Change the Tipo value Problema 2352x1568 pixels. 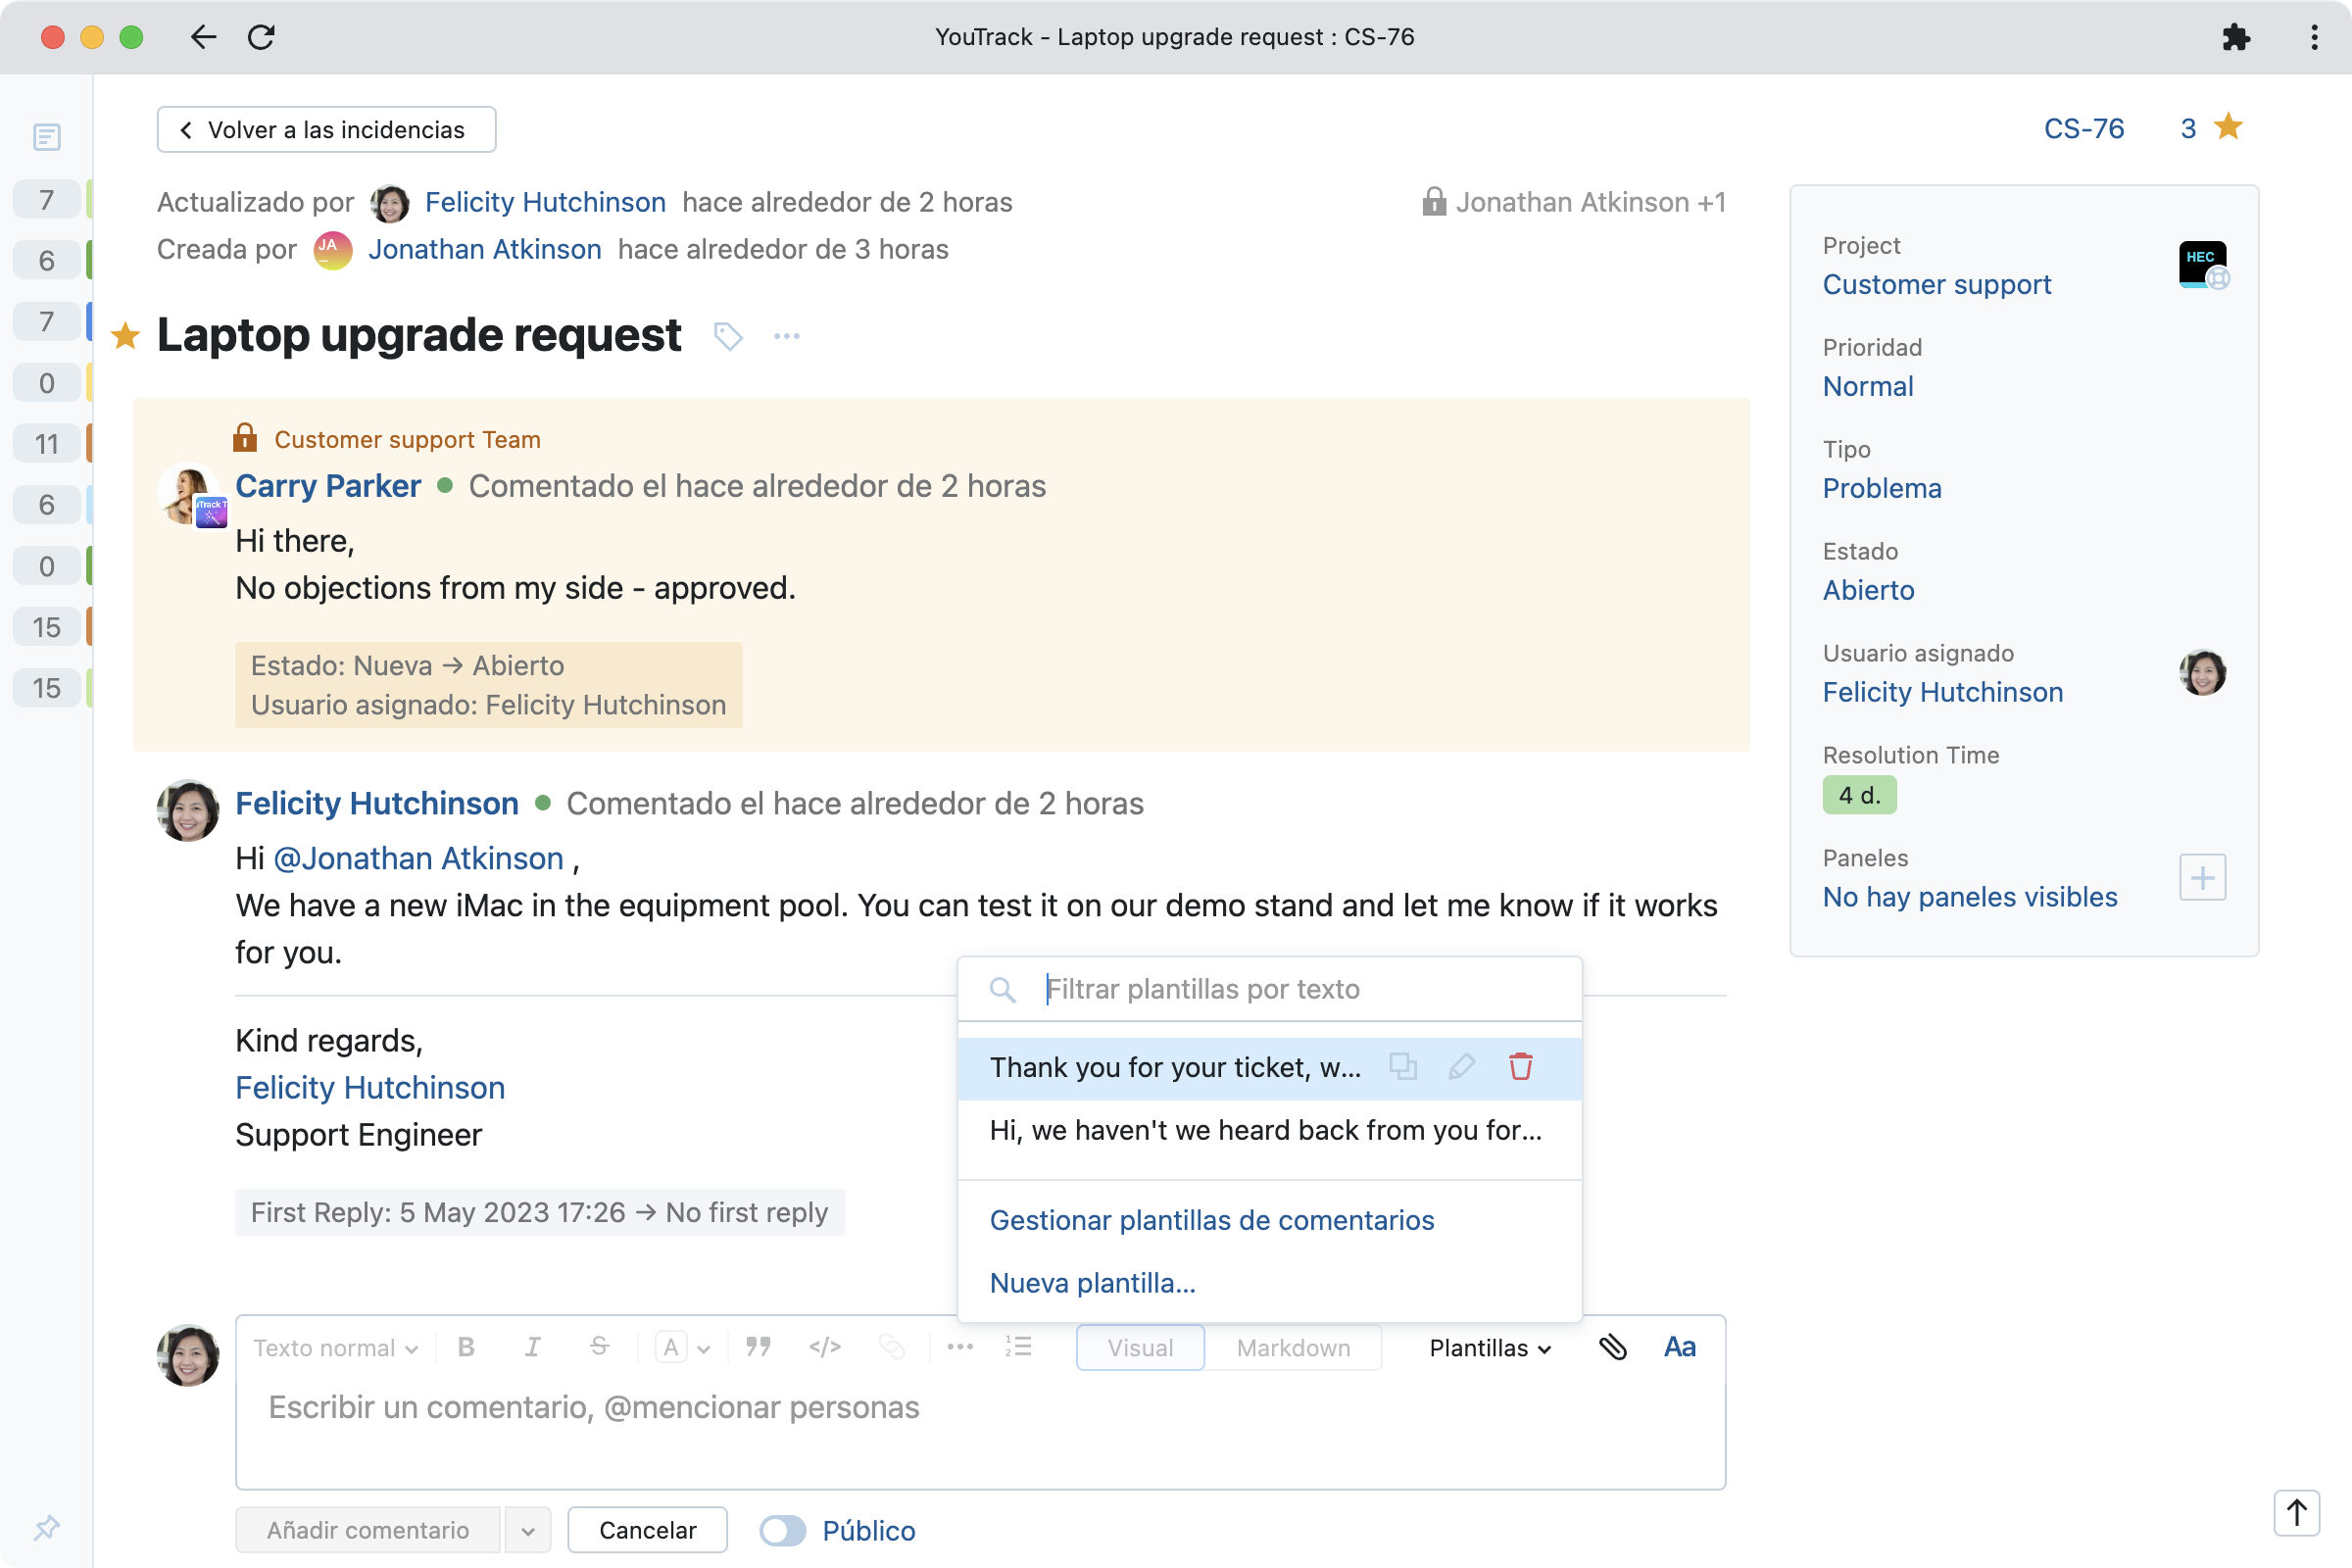(x=1881, y=488)
